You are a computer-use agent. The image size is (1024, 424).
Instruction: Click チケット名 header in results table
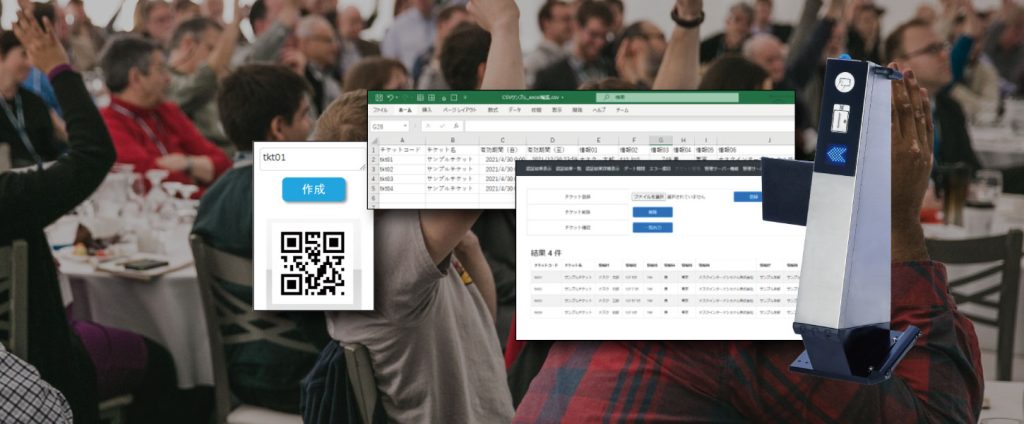coord(573,266)
